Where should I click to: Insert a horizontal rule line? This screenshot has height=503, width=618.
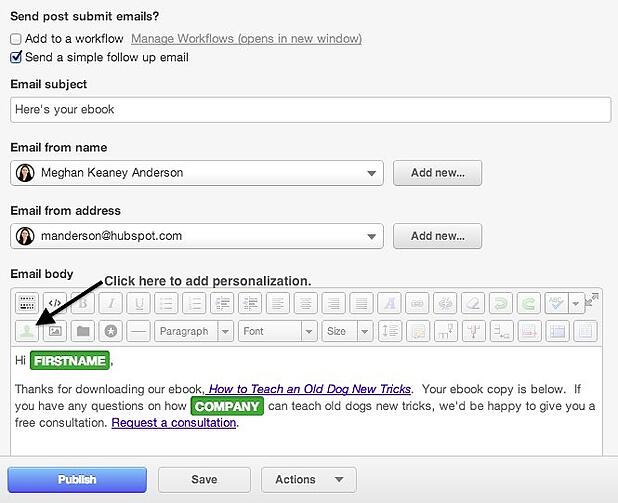click(139, 331)
